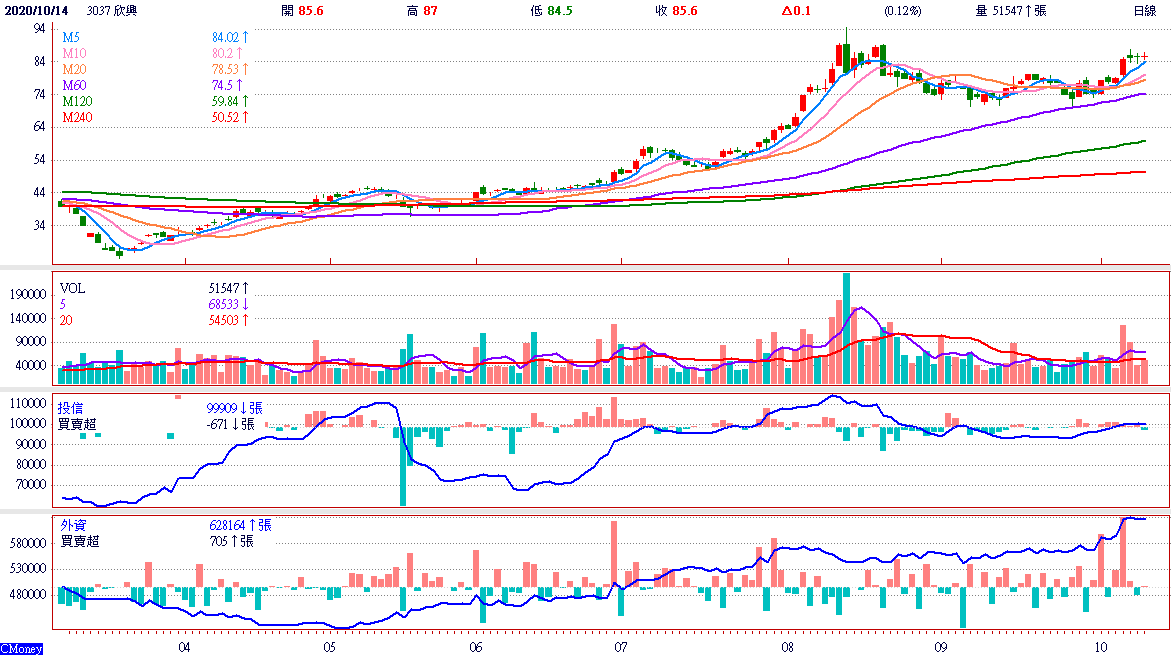Click the M60 moving average legend
The image size is (1171, 667).
tap(75, 85)
